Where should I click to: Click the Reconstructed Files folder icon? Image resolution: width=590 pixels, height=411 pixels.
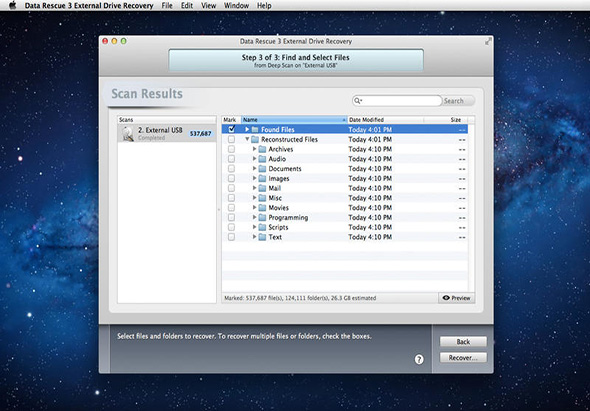coord(255,140)
